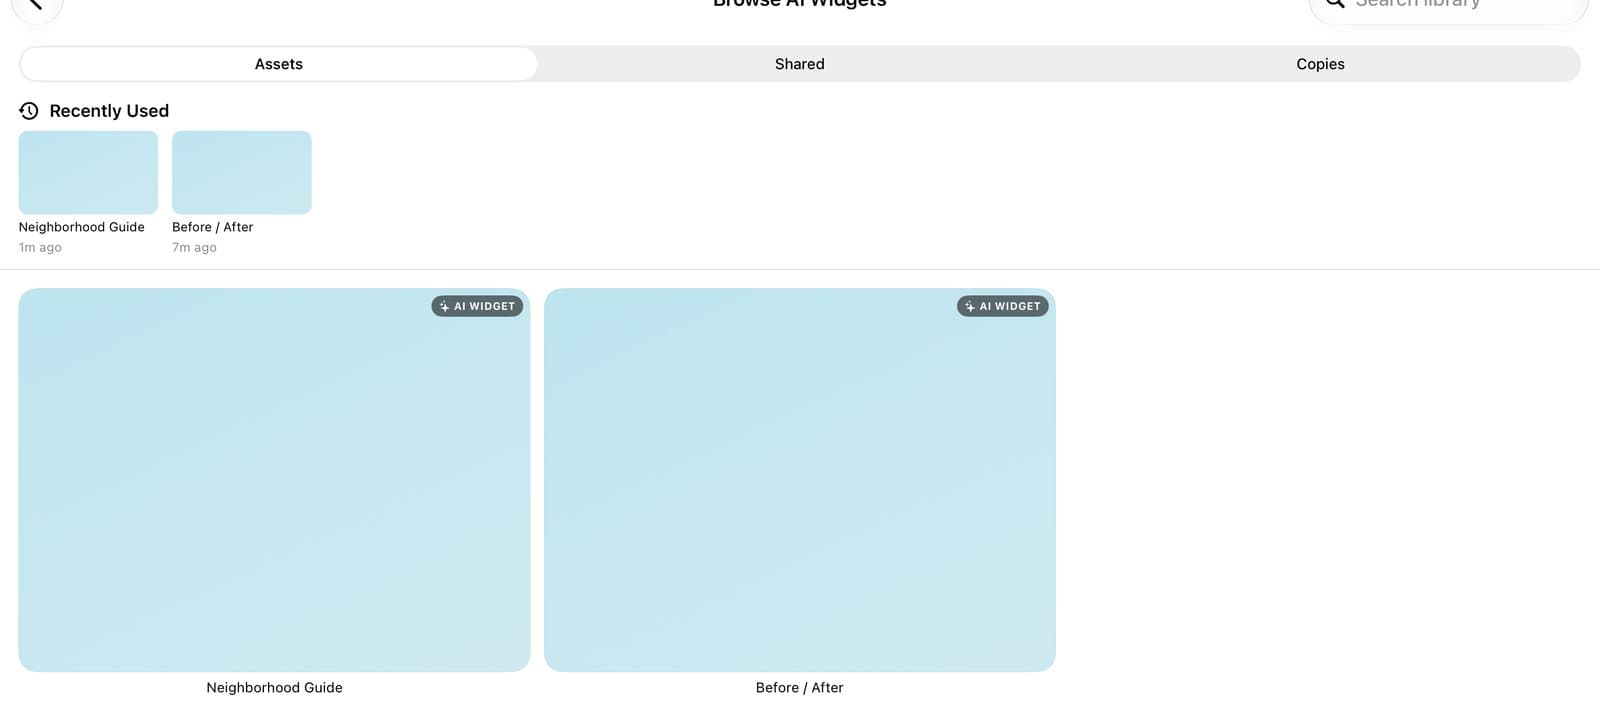The image size is (1600, 704).
Task: Select the large Before / After widget card
Action: coord(800,480)
